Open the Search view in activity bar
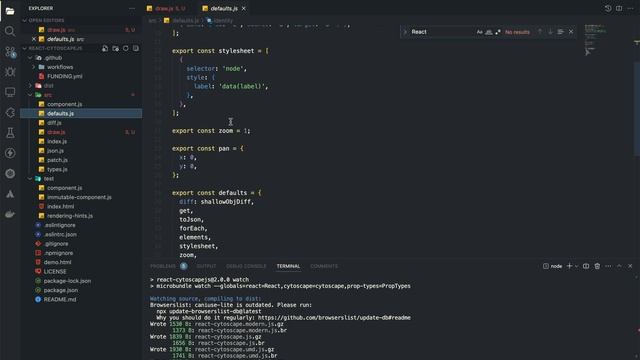 [x=10, y=31]
